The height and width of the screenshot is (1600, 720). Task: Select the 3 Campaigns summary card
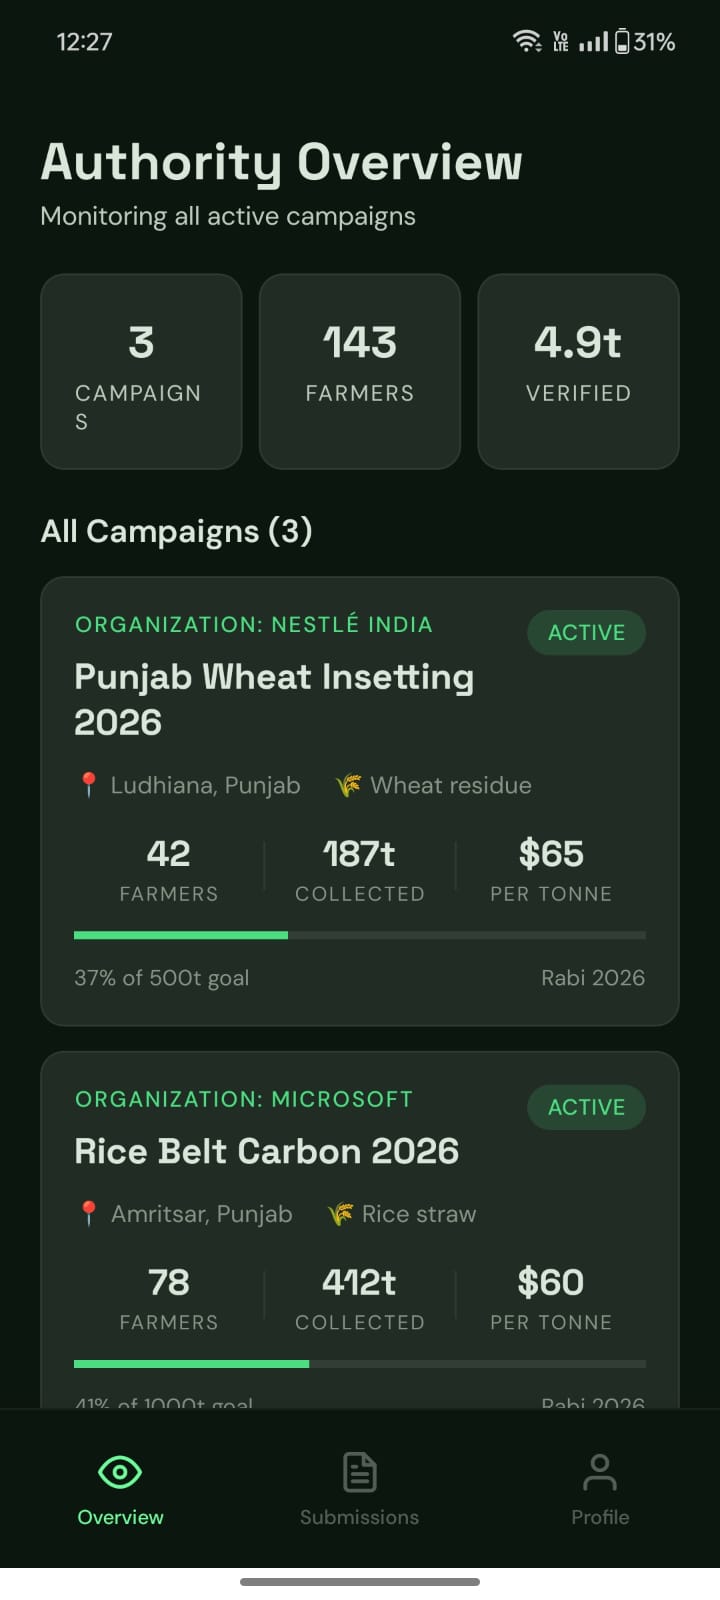tap(141, 371)
